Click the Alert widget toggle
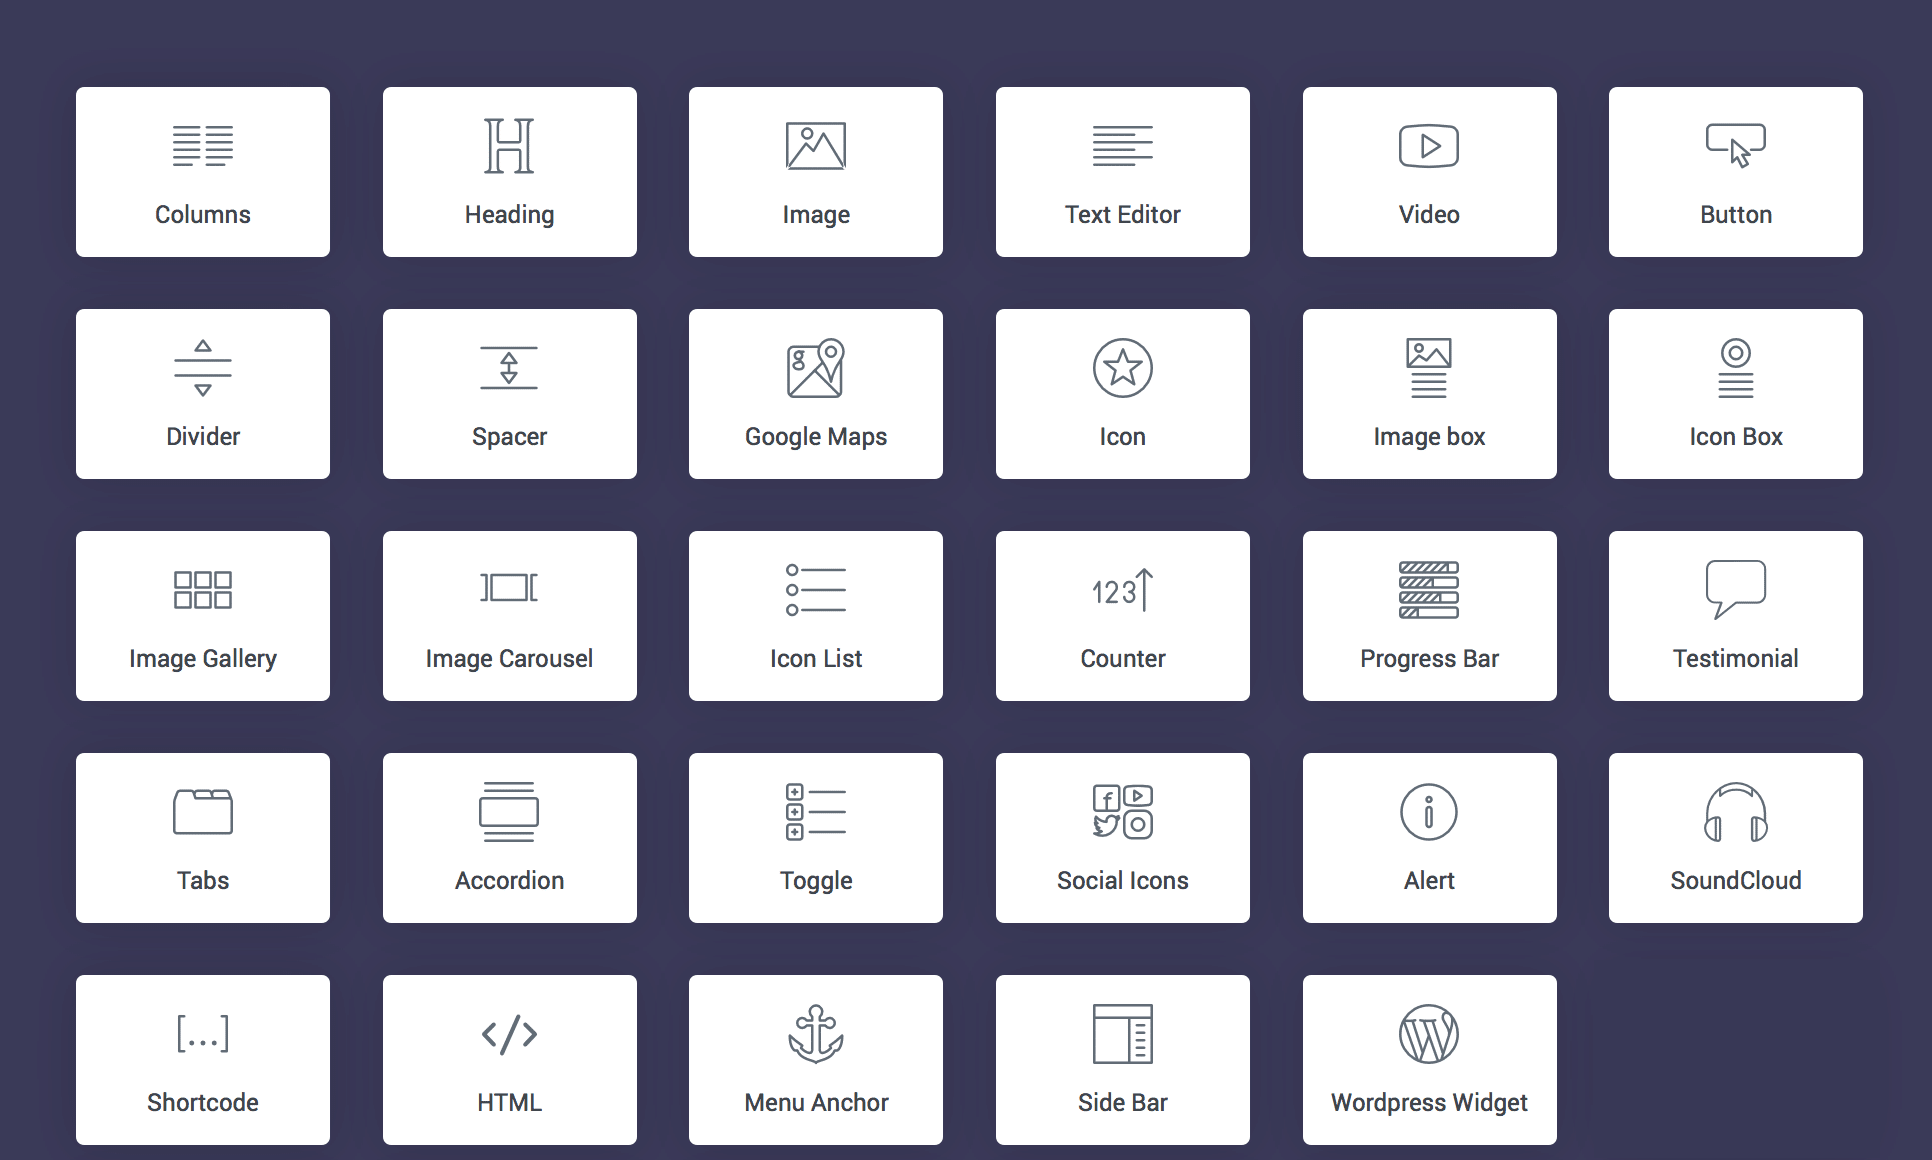 coord(1426,836)
